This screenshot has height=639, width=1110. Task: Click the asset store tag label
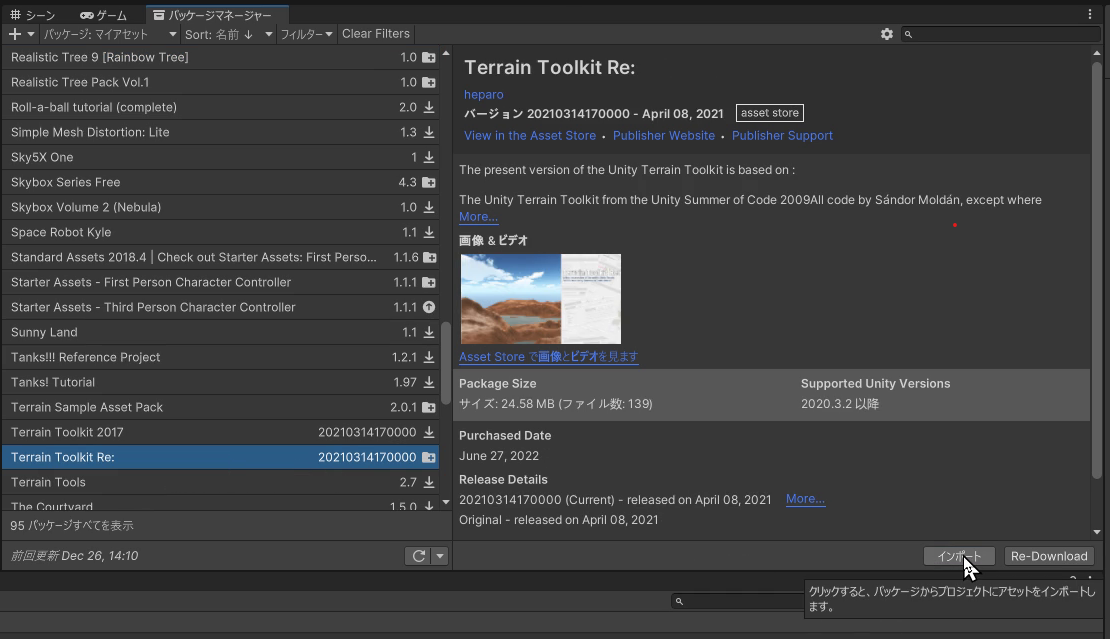tap(769, 113)
